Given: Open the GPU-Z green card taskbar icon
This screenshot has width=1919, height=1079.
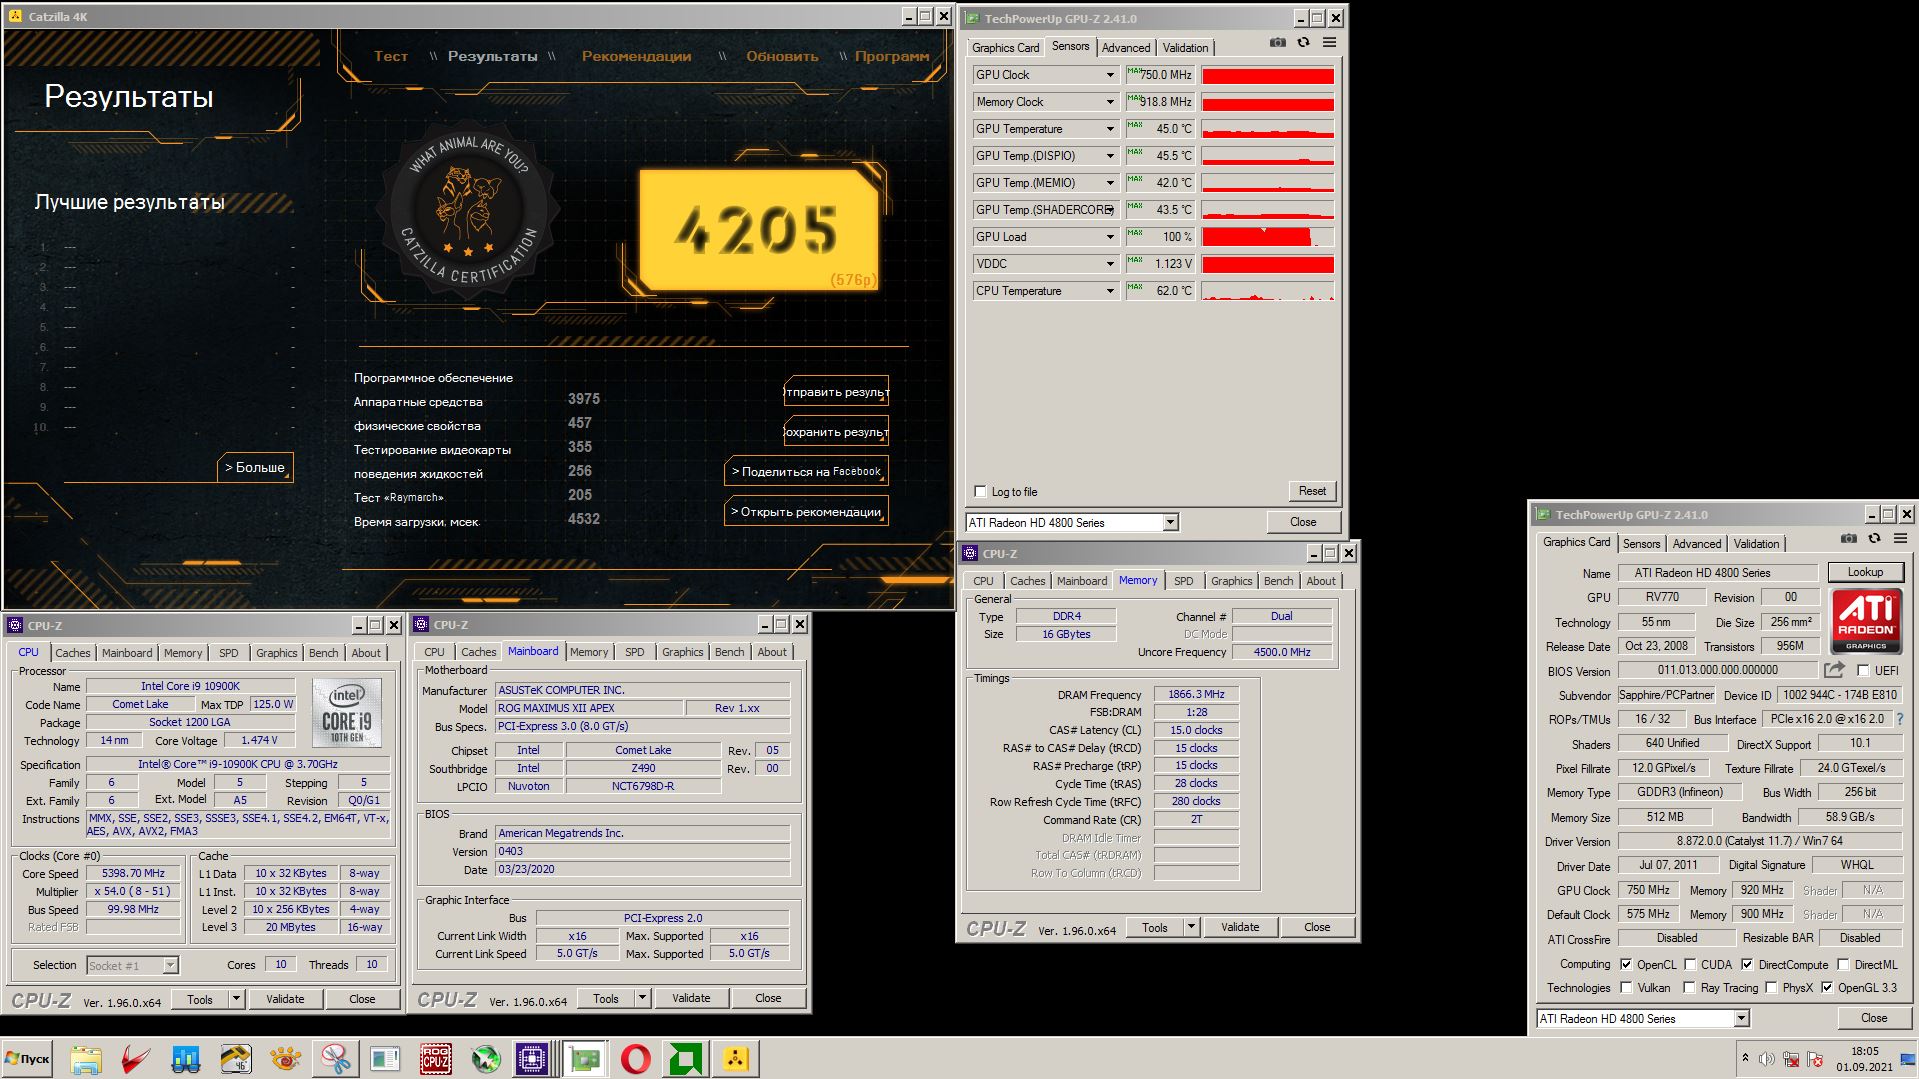Looking at the screenshot, I should point(585,1059).
